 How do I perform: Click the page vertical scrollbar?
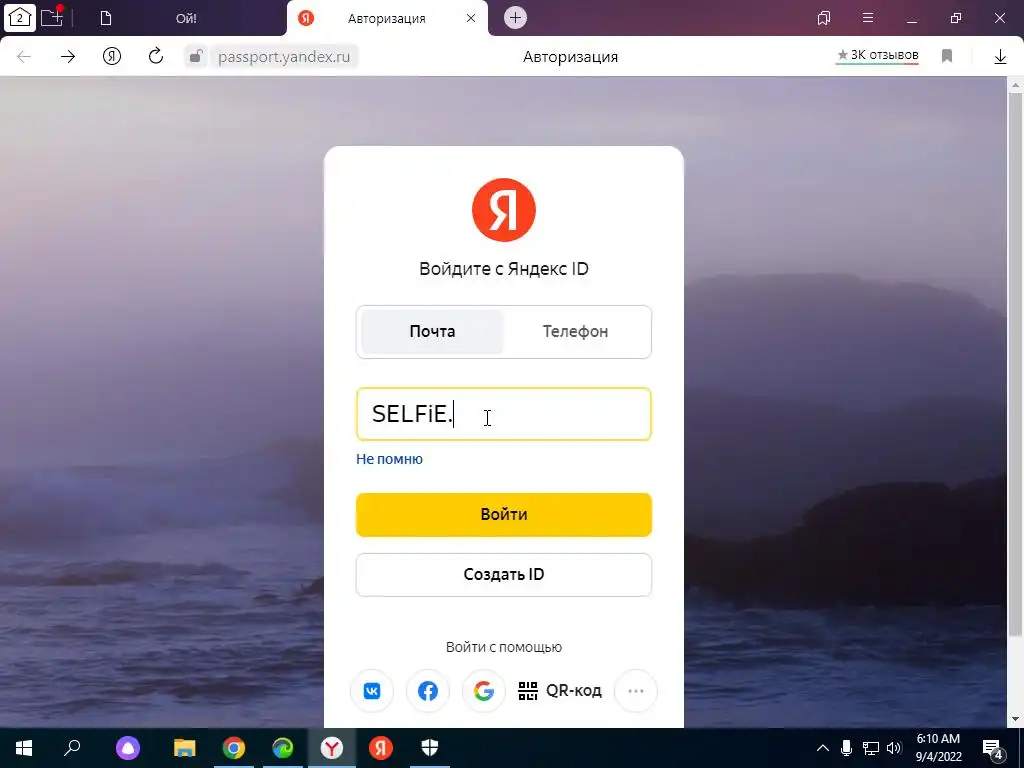click(x=1016, y=366)
